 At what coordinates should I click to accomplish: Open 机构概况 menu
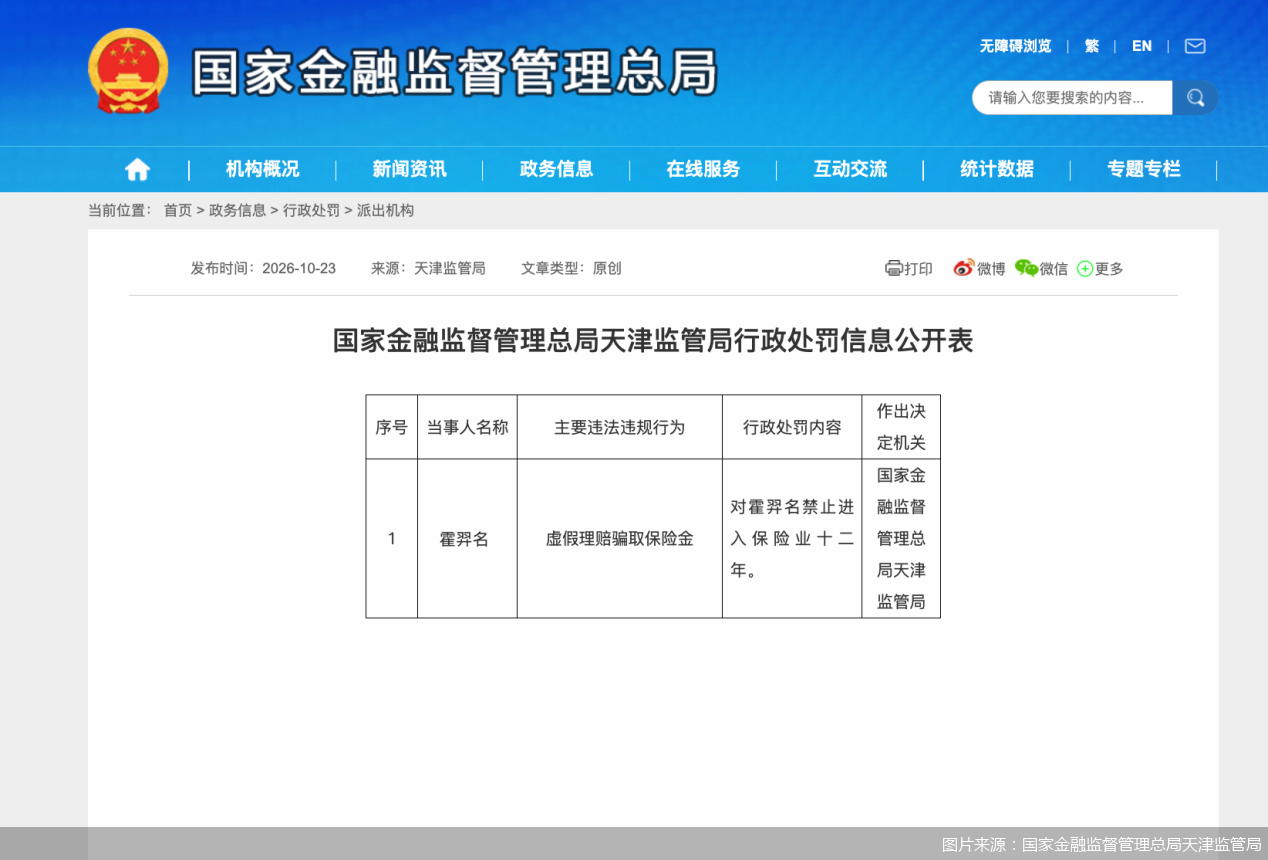[262, 170]
